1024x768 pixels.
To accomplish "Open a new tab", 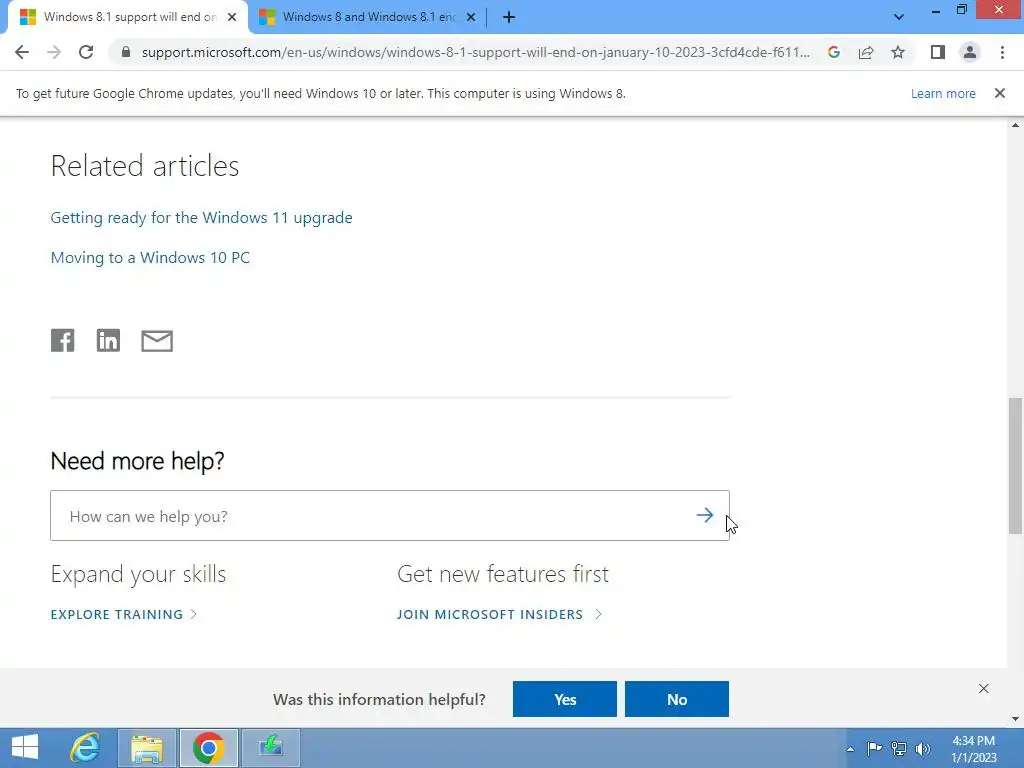I will [509, 17].
